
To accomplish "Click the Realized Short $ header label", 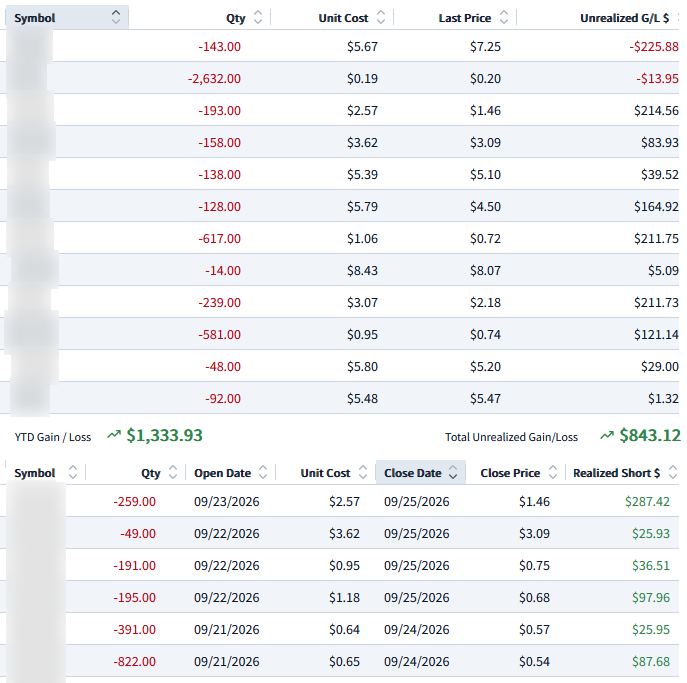I will 616,473.
